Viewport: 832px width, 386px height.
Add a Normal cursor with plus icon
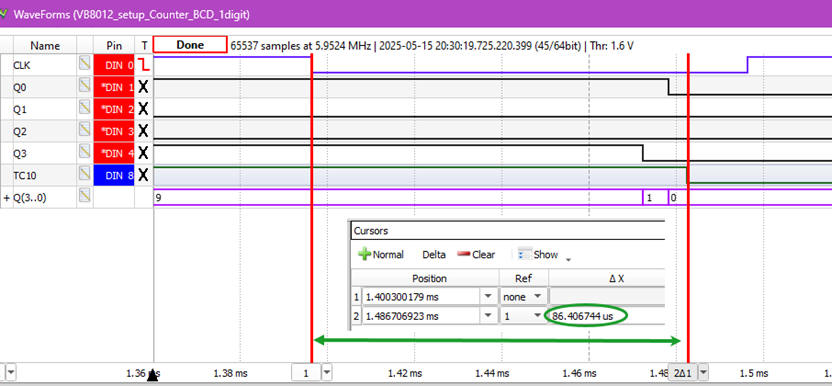point(380,254)
